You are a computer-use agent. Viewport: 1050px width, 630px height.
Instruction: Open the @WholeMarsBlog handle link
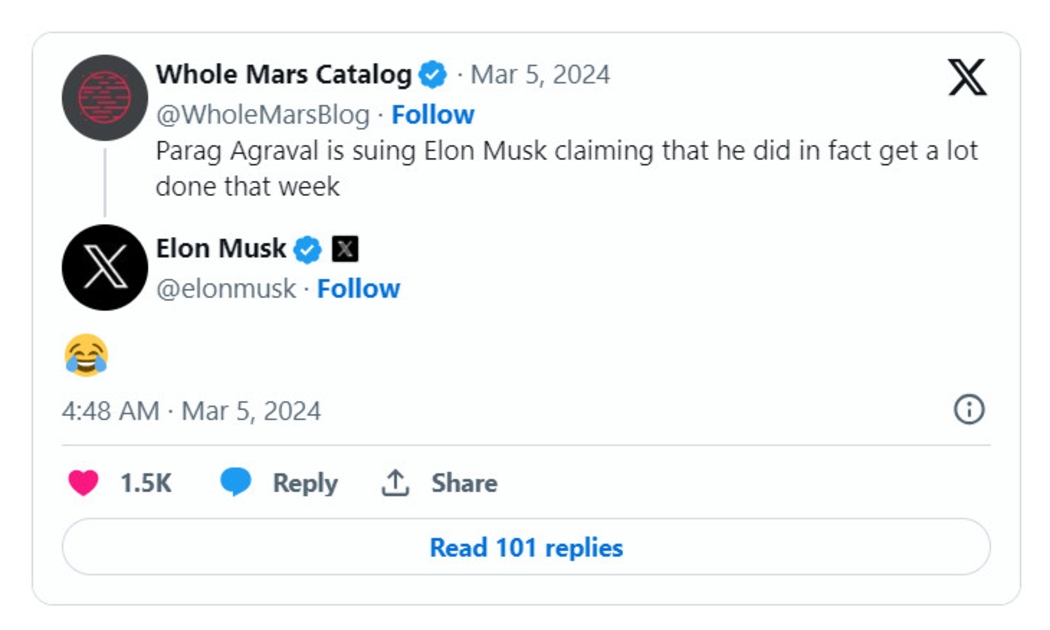pyautogui.click(x=262, y=115)
